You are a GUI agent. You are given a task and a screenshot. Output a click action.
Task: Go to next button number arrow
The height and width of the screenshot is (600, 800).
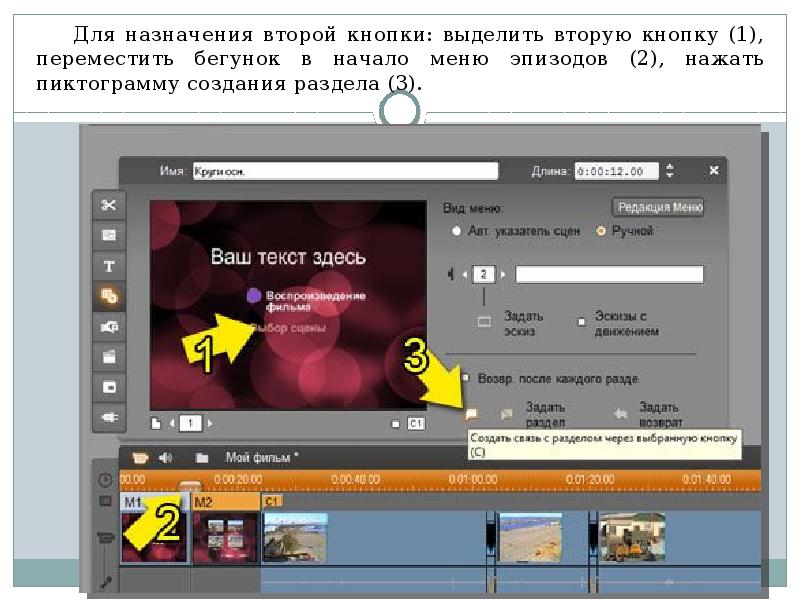[x=503, y=274]
